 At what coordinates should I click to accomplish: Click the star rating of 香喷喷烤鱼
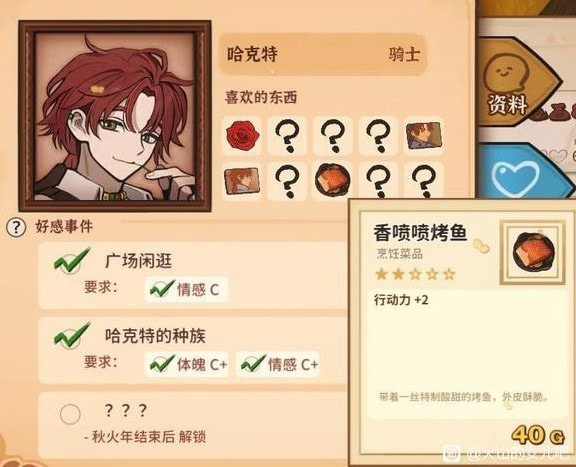point(415,274)
